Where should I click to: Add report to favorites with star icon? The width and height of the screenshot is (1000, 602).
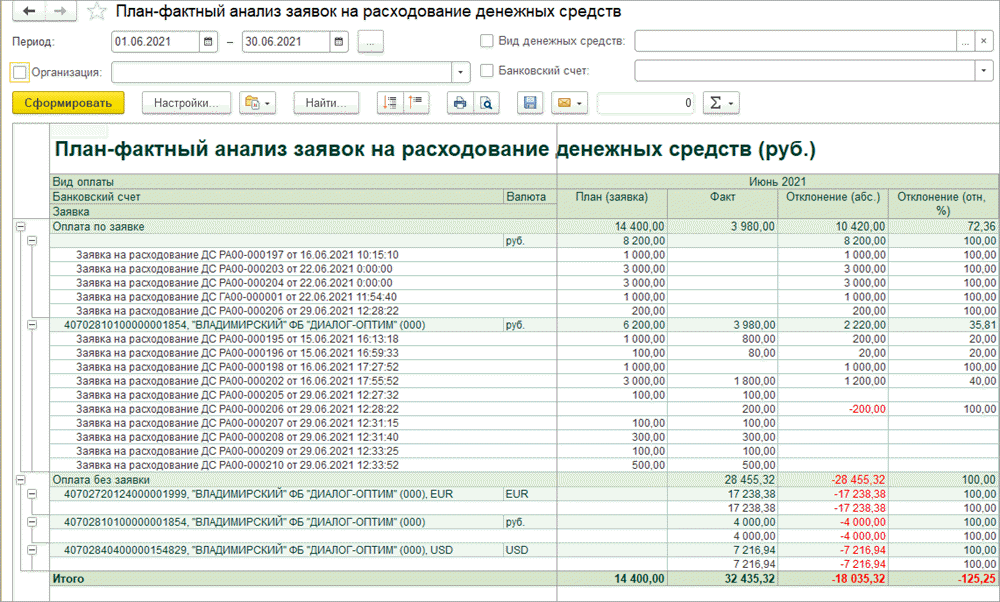[x=97, y=12]
